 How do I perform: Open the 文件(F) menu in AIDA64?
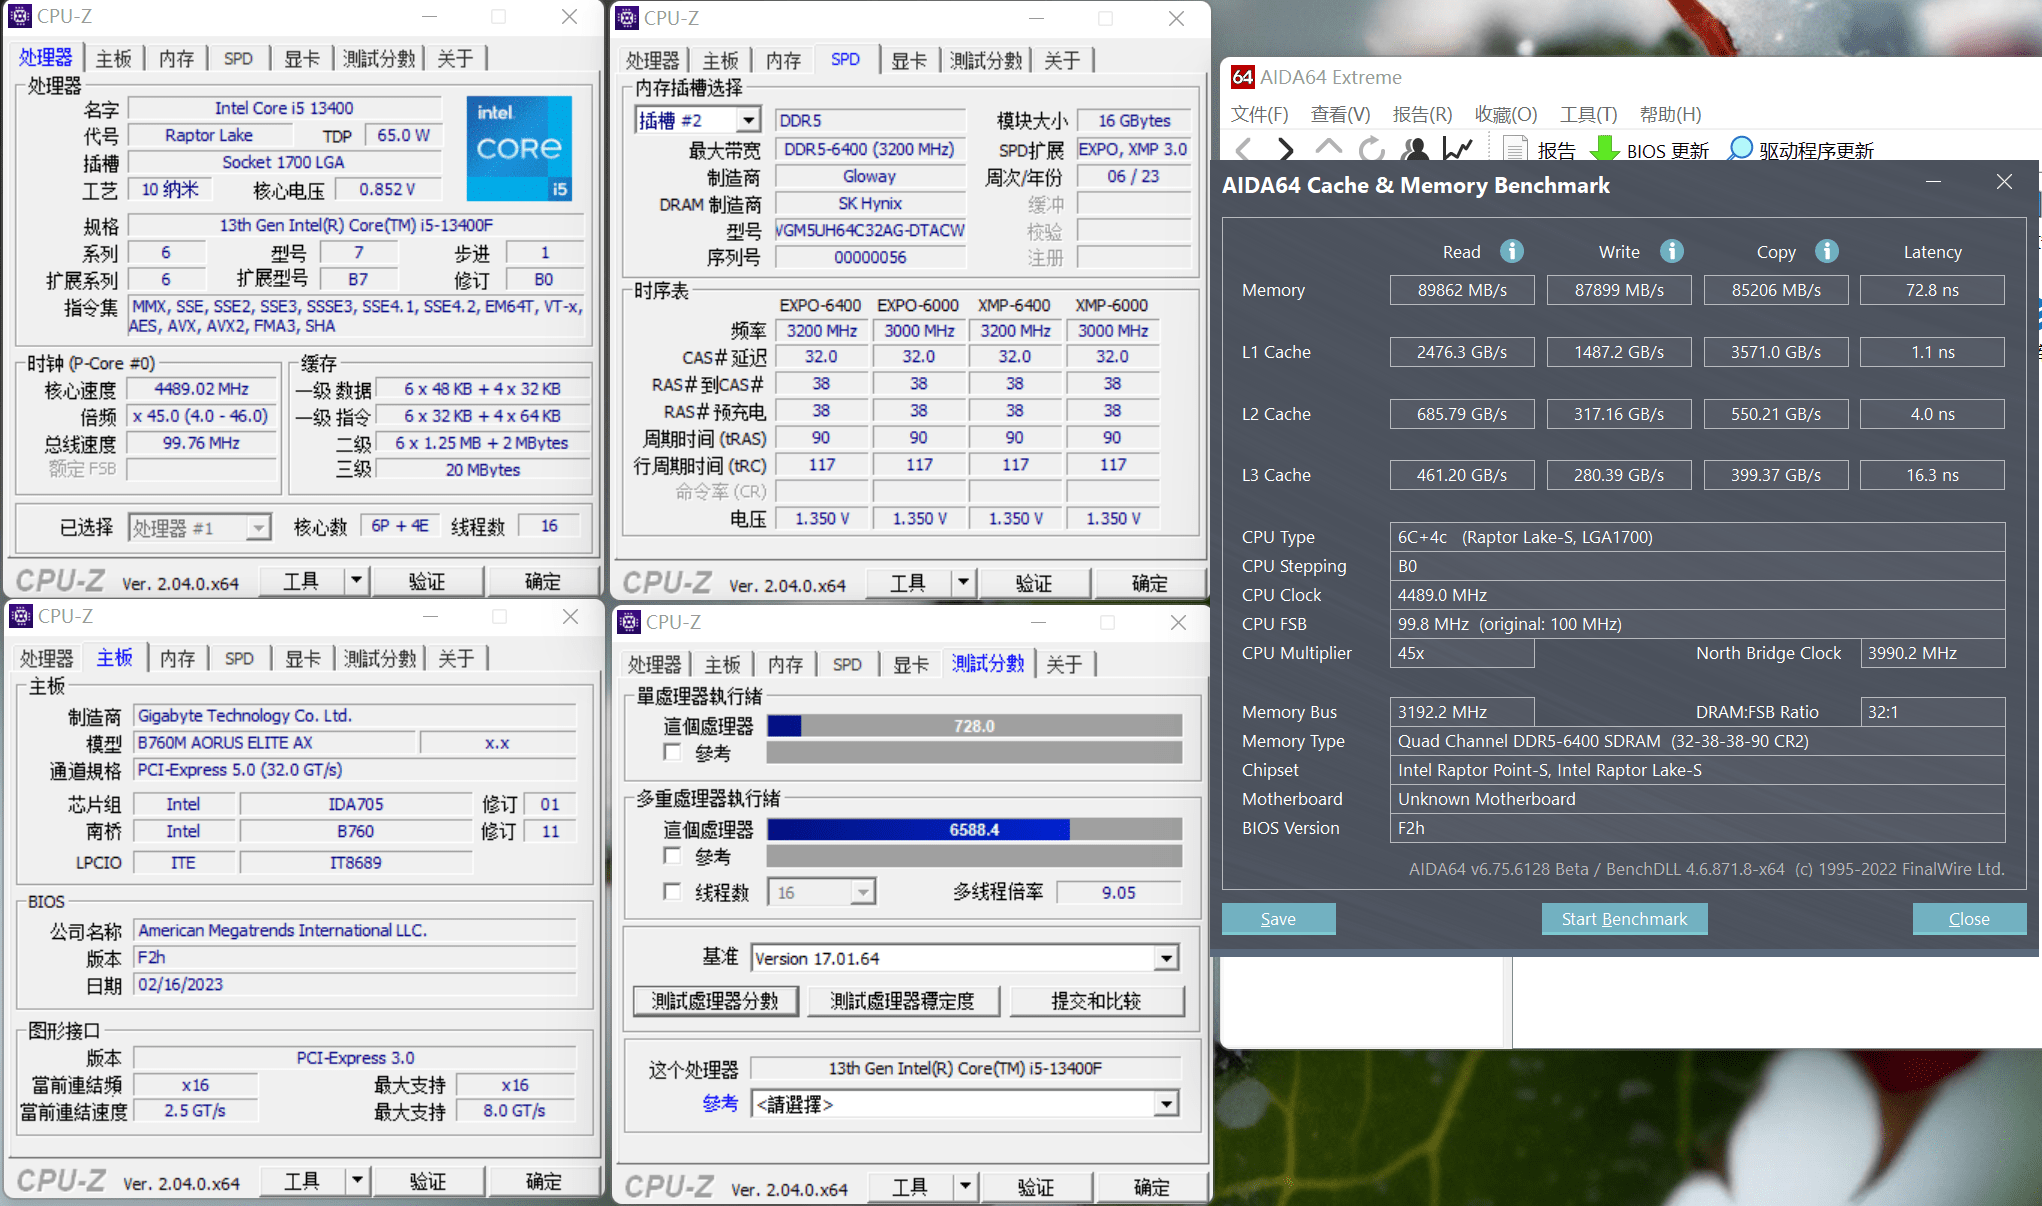1260,114
